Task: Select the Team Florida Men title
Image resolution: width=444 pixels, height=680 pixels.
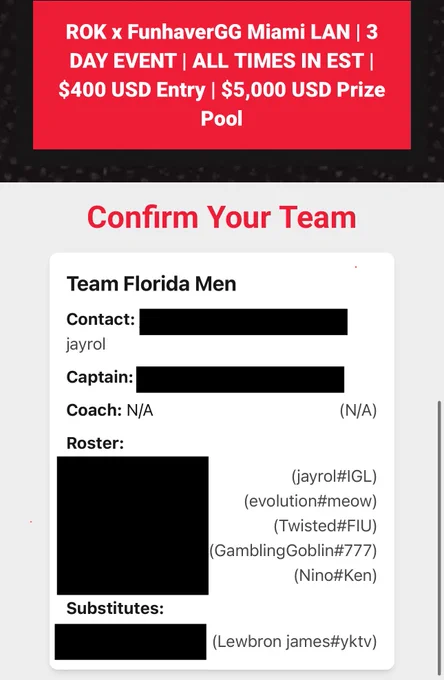Action: click(x=151, y=284)
